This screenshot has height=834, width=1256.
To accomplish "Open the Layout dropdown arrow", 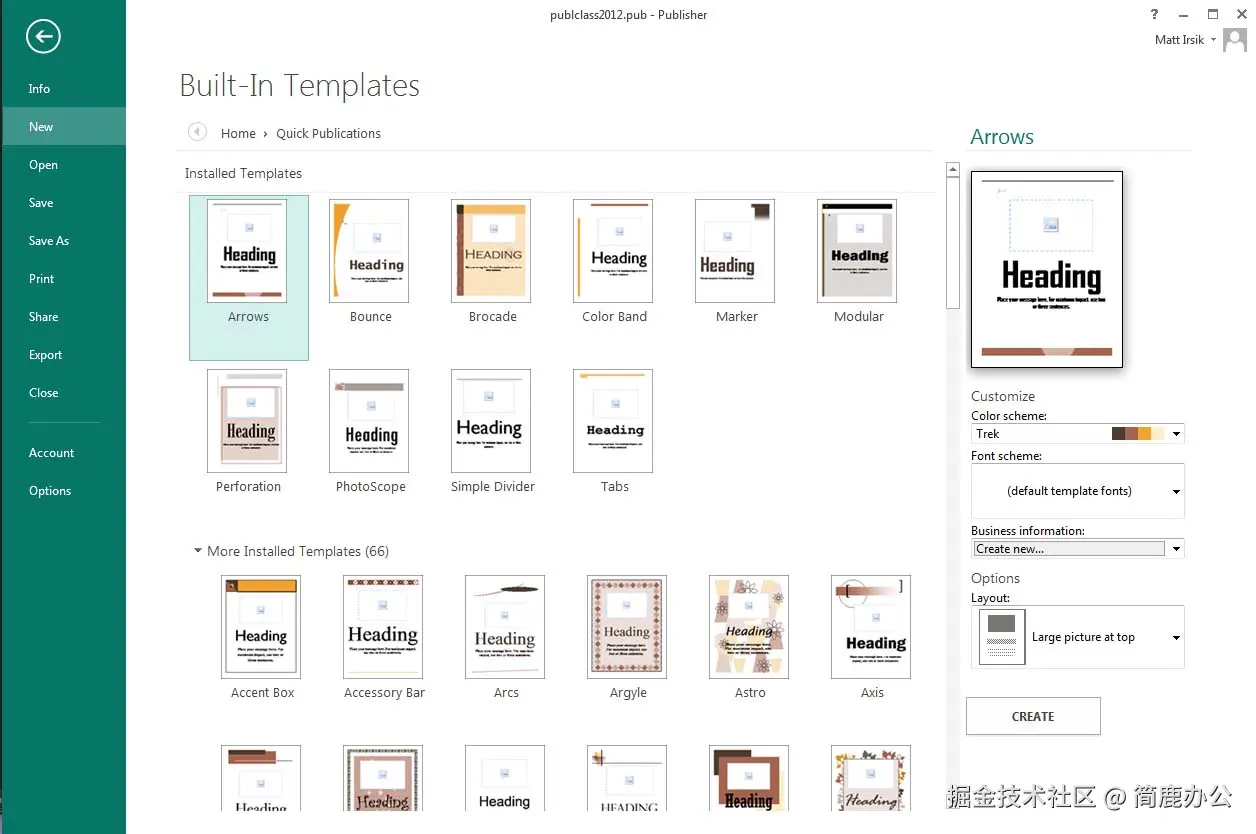I will tap(1176, 638).
